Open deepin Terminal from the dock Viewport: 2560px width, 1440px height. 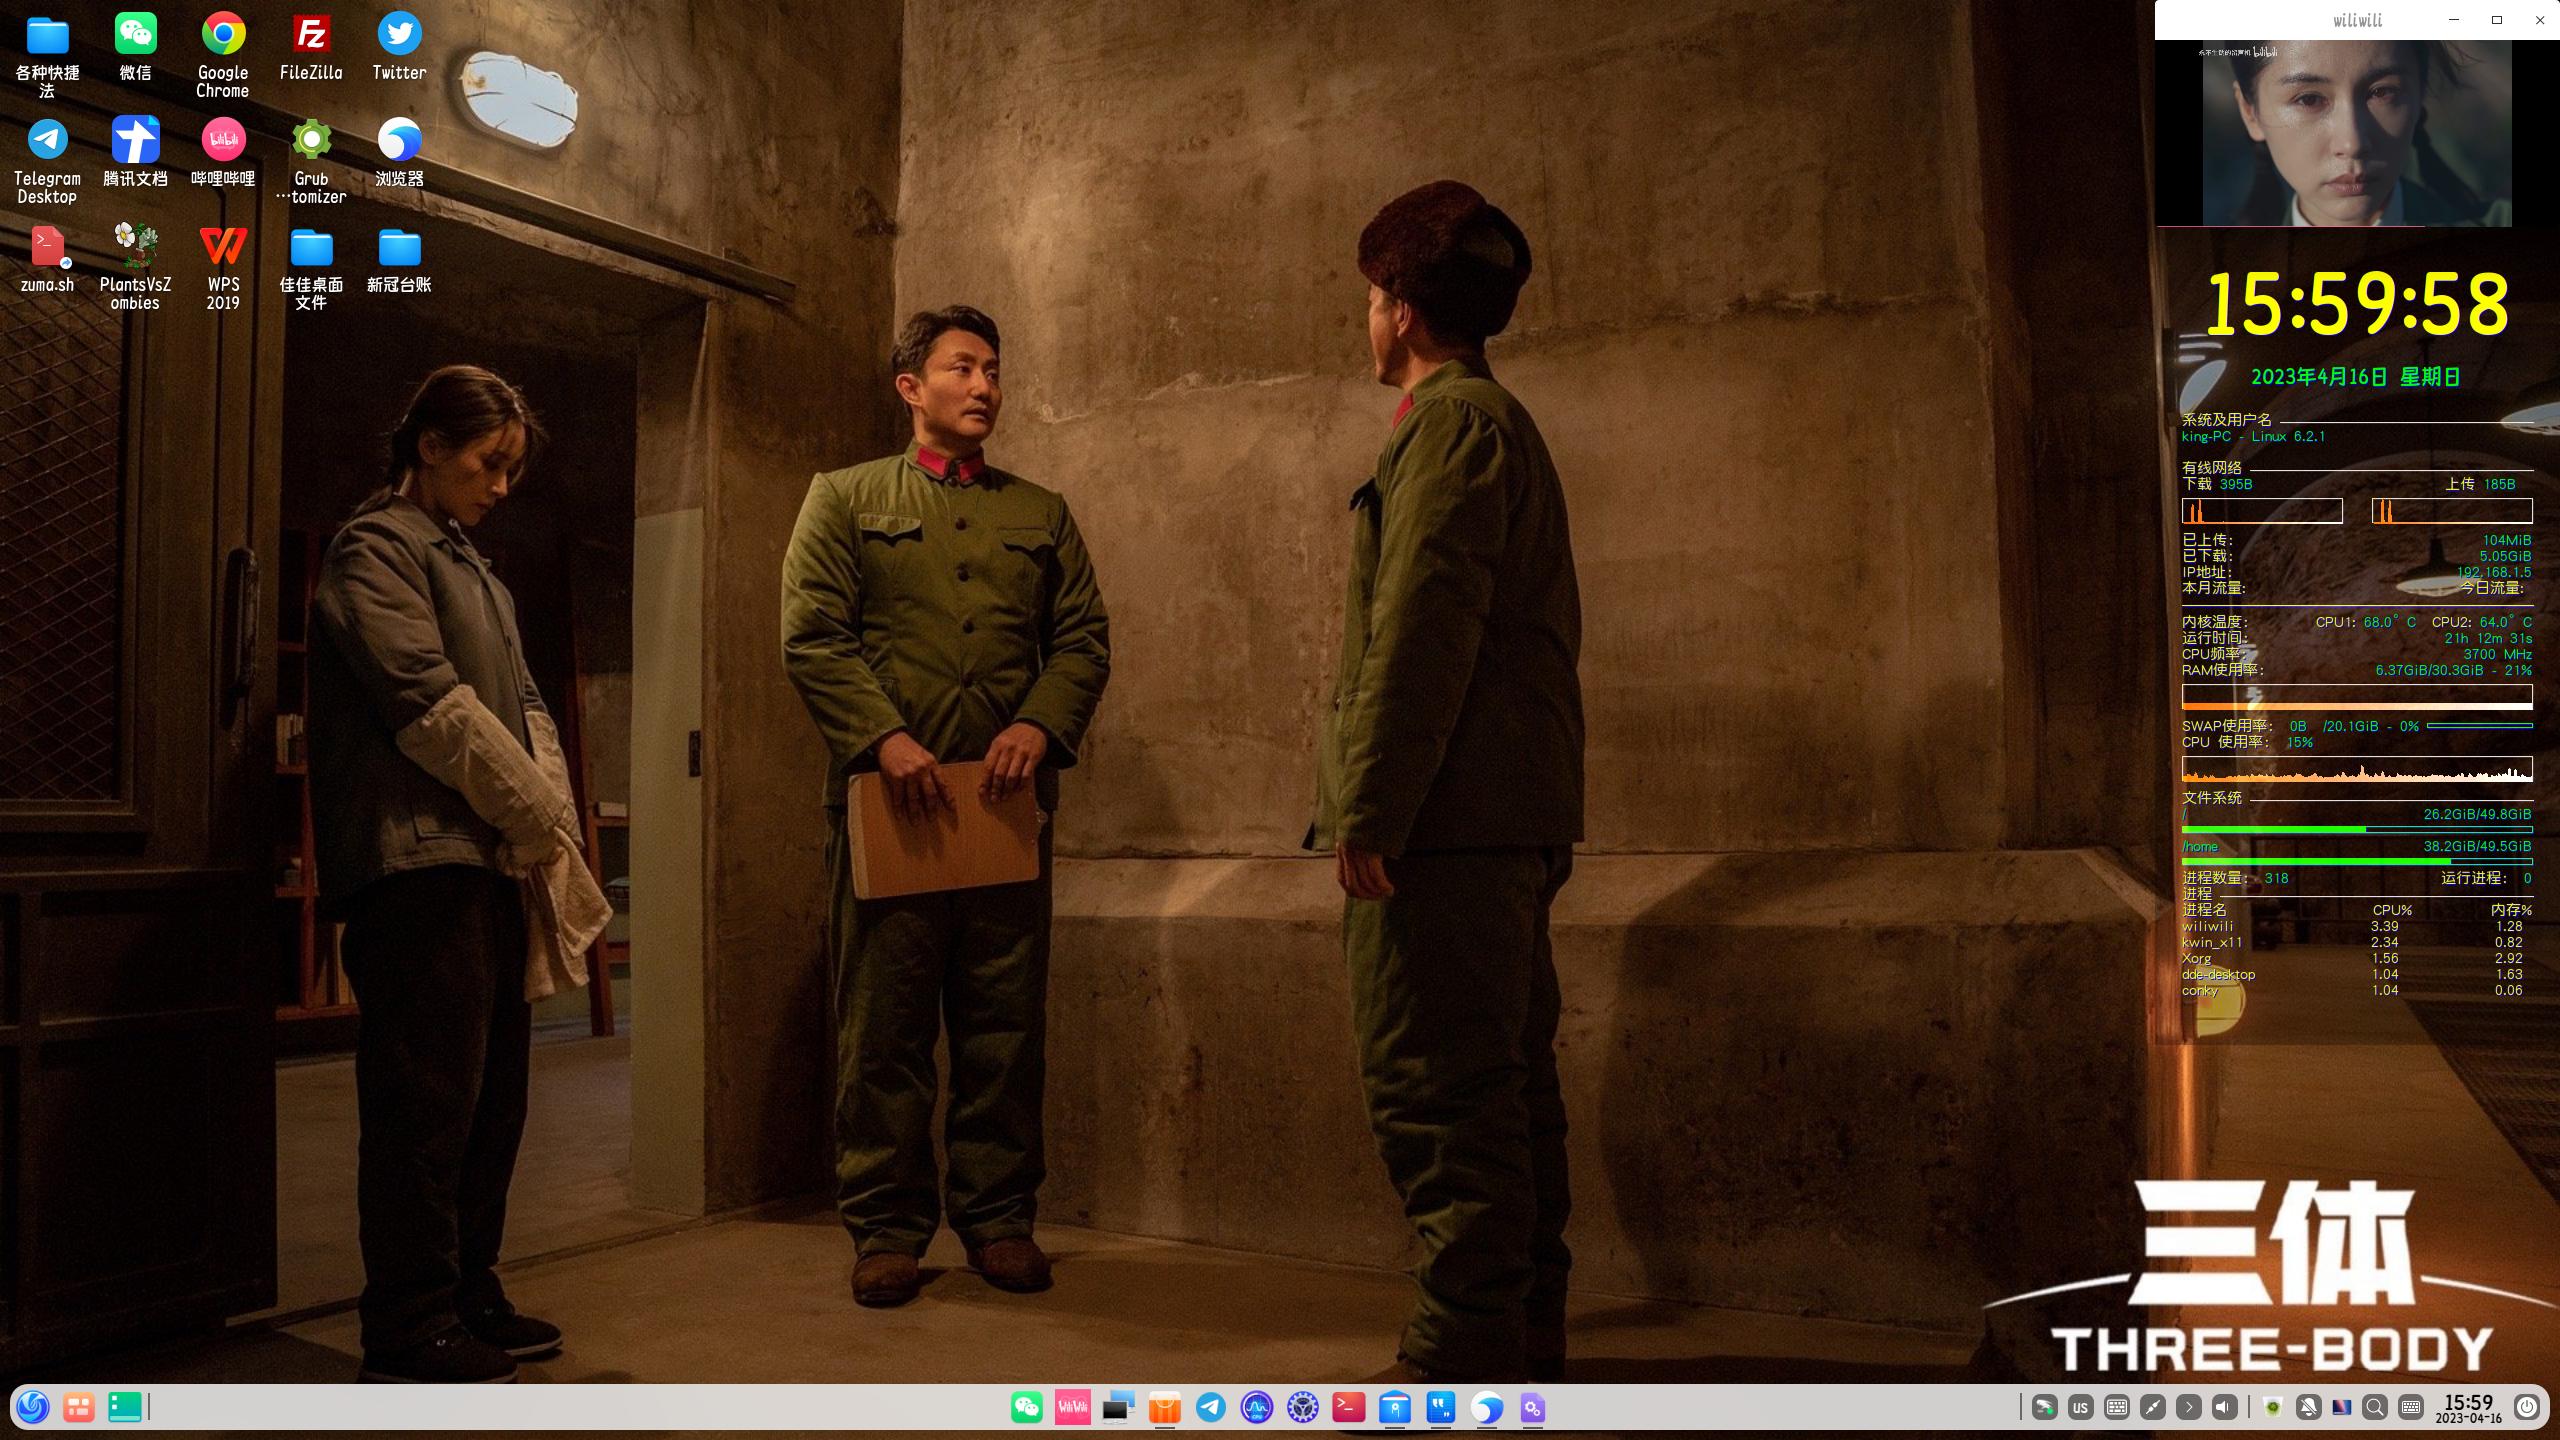pyautogui.click(x=1348, y=1407)
